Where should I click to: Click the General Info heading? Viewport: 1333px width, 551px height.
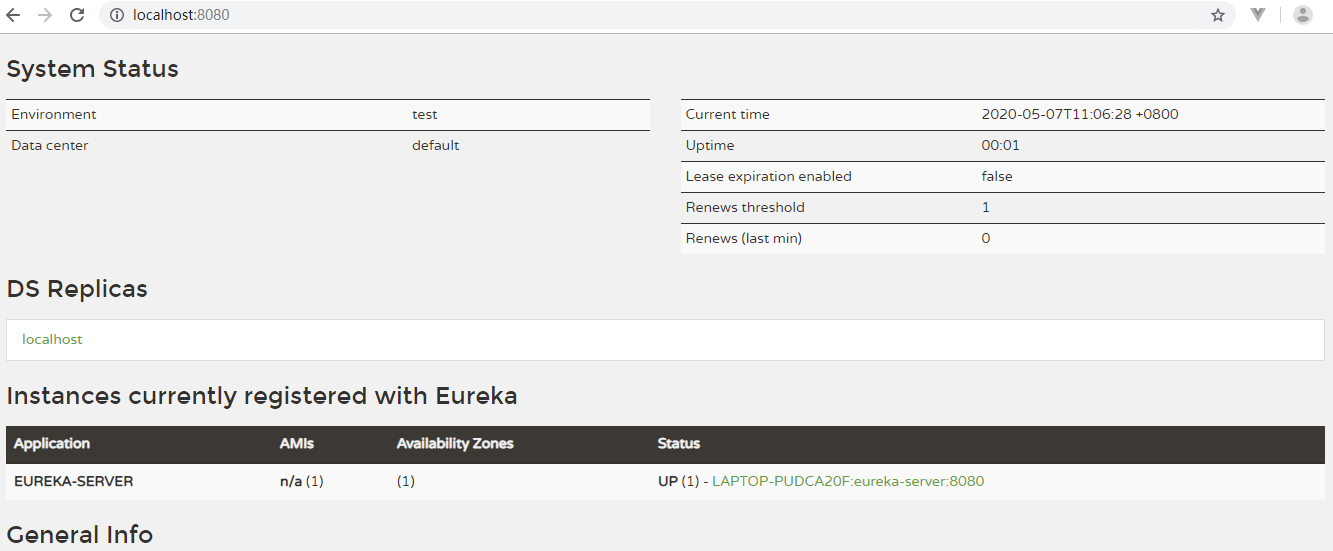[x=80, y=535]
